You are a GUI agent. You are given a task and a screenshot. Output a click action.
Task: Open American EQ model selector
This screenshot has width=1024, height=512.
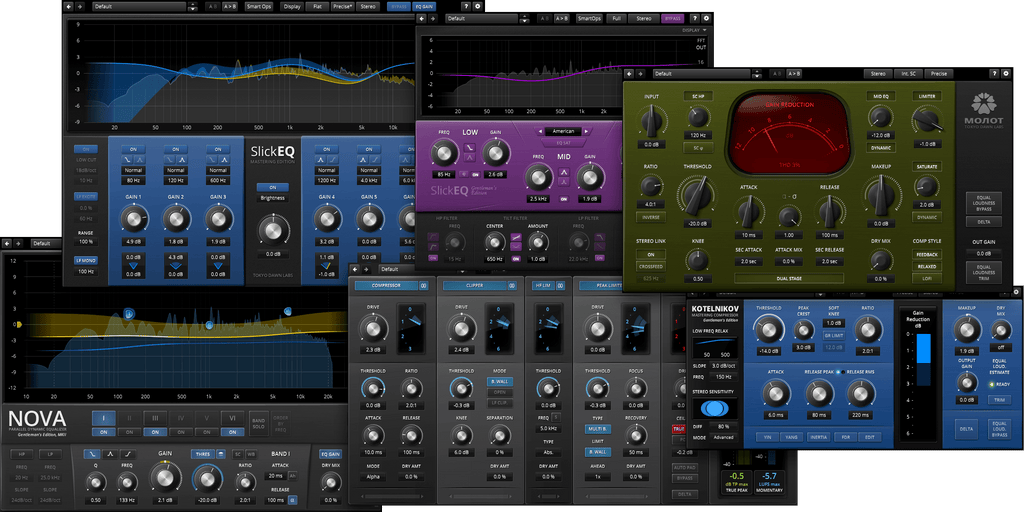[564, 131]
